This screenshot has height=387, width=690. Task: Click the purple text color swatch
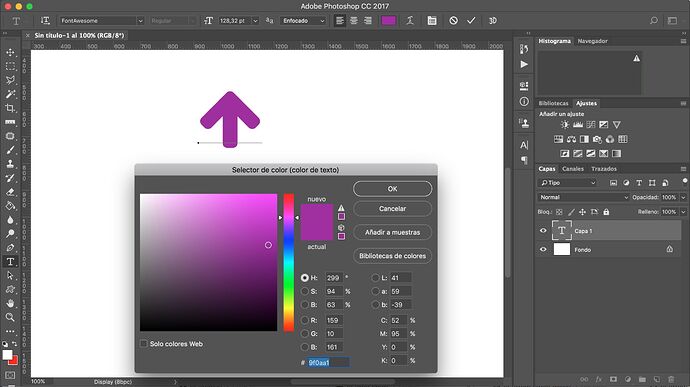coord(388,21)
